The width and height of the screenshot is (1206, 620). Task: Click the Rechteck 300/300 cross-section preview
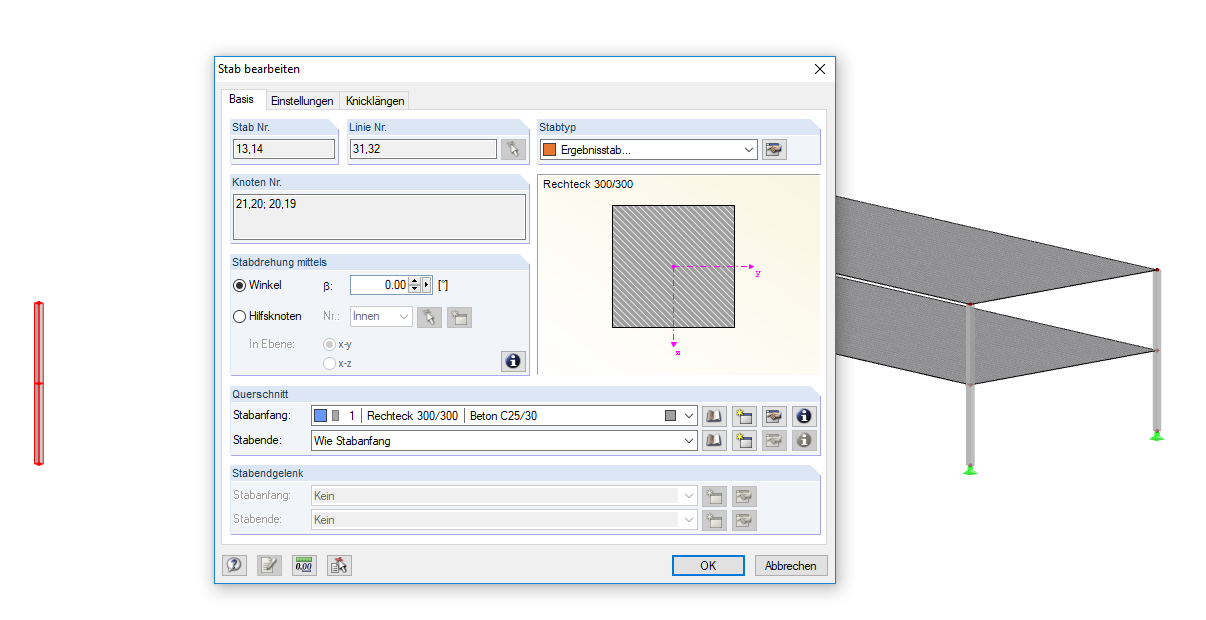pos(674,267)
